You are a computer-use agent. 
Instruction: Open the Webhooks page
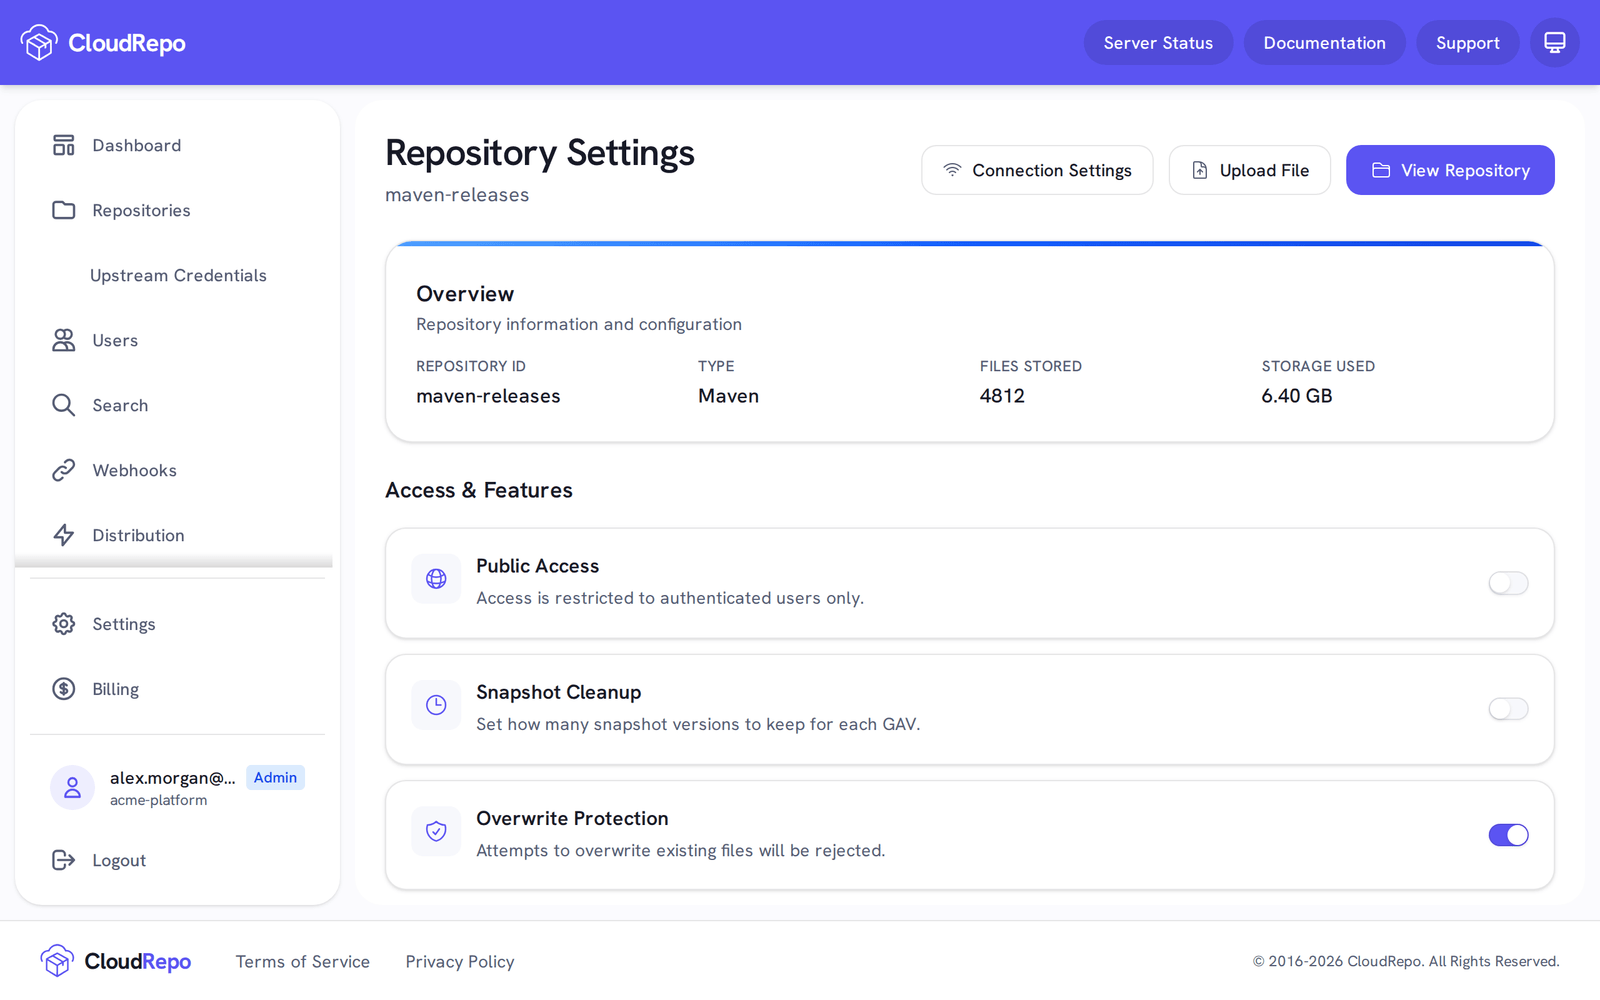click(177, 471)
